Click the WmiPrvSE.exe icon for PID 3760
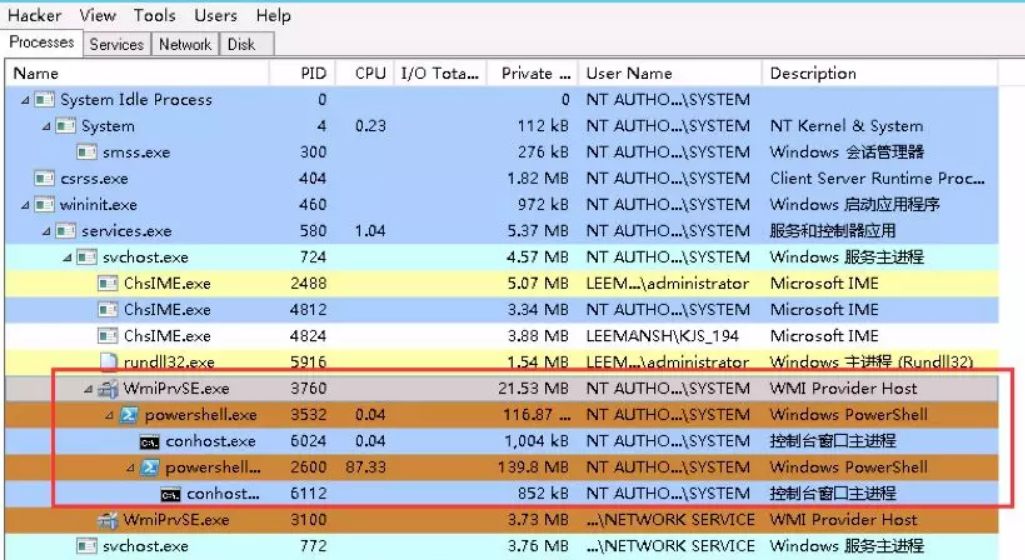This screenshot has width=1025, height=560. click(x=108, y=389)
